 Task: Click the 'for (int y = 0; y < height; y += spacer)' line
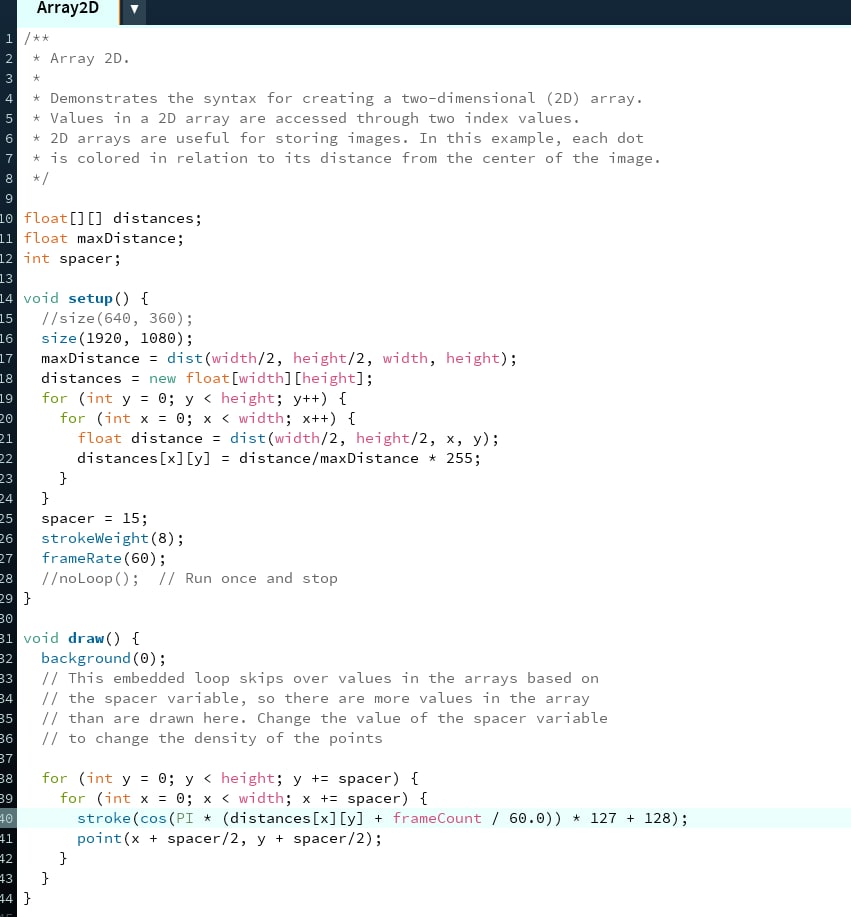(230, 778)
